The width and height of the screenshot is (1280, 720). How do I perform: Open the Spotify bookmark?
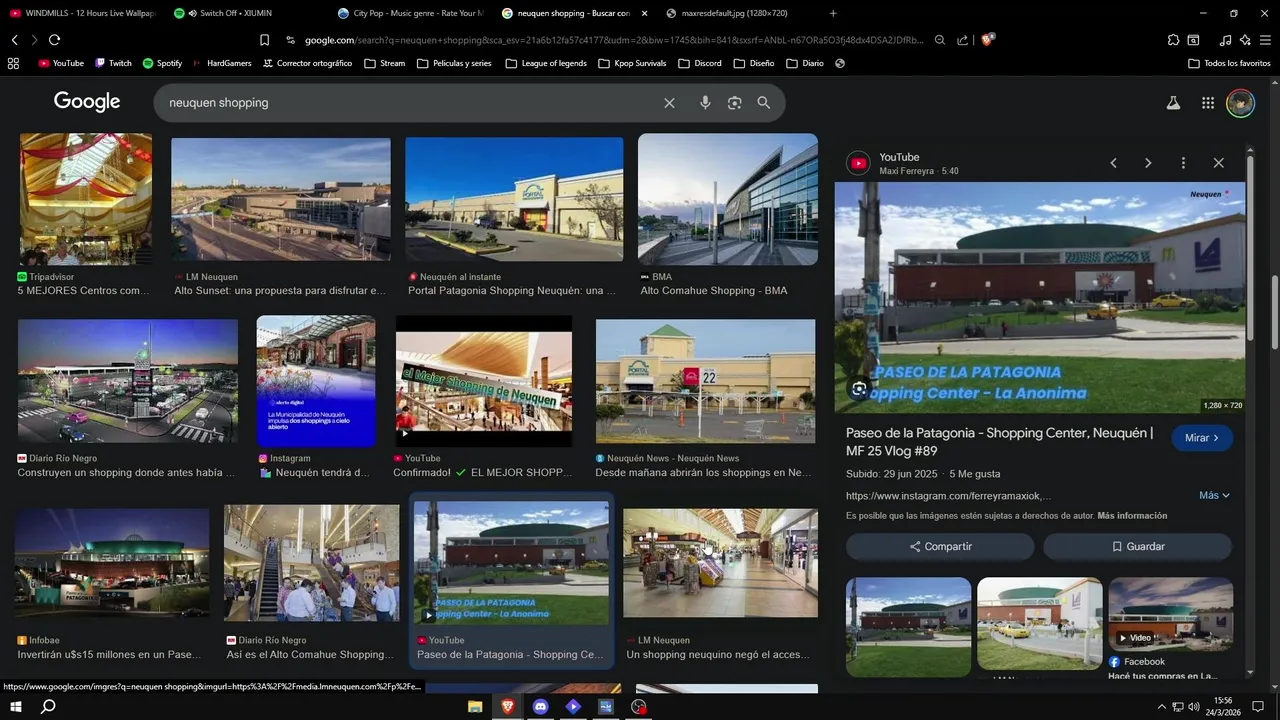162,63
